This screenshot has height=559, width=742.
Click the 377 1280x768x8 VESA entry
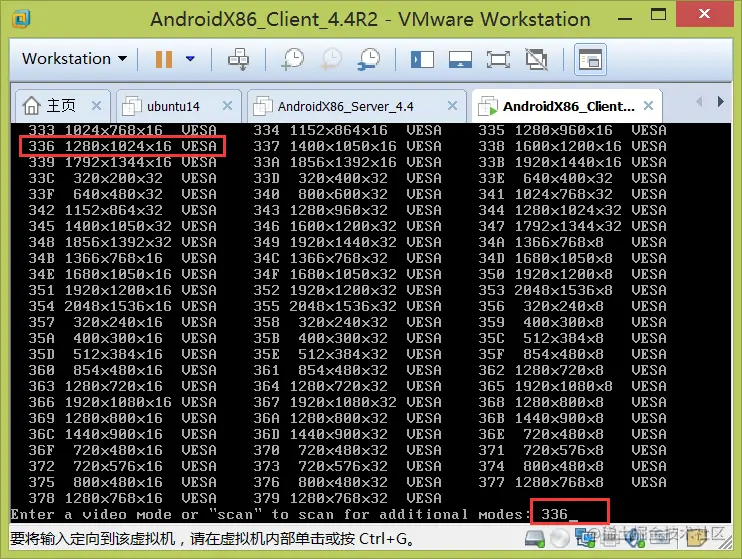(572, 482)
